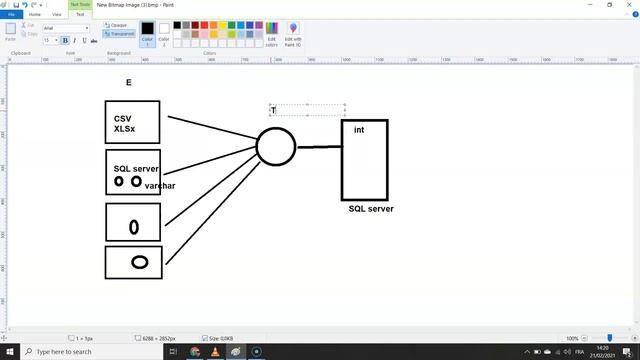Click the volume speaker tray icon

(x=567, y=352)
